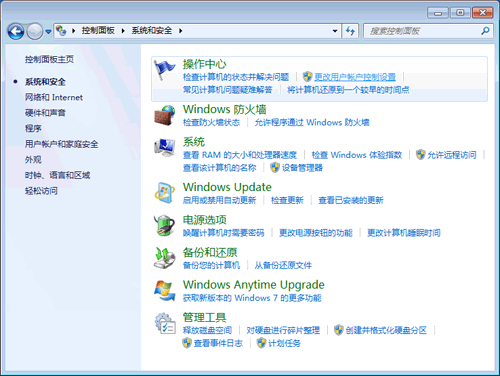Click 启用或禁用自动更新 link

(x=219, y=200)
